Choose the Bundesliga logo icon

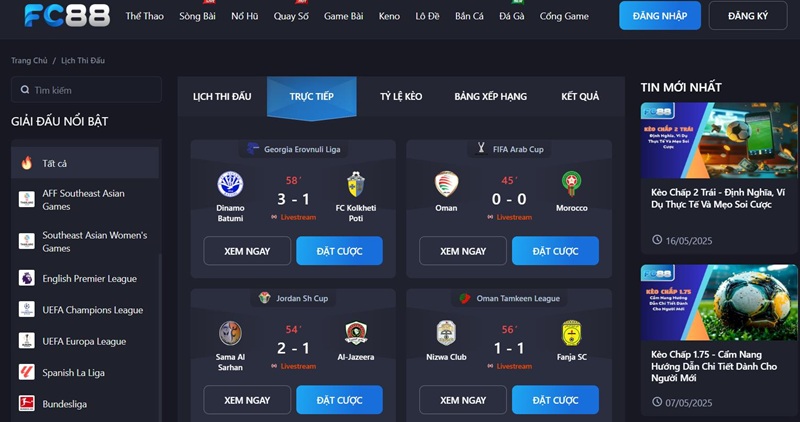point(27,404)
